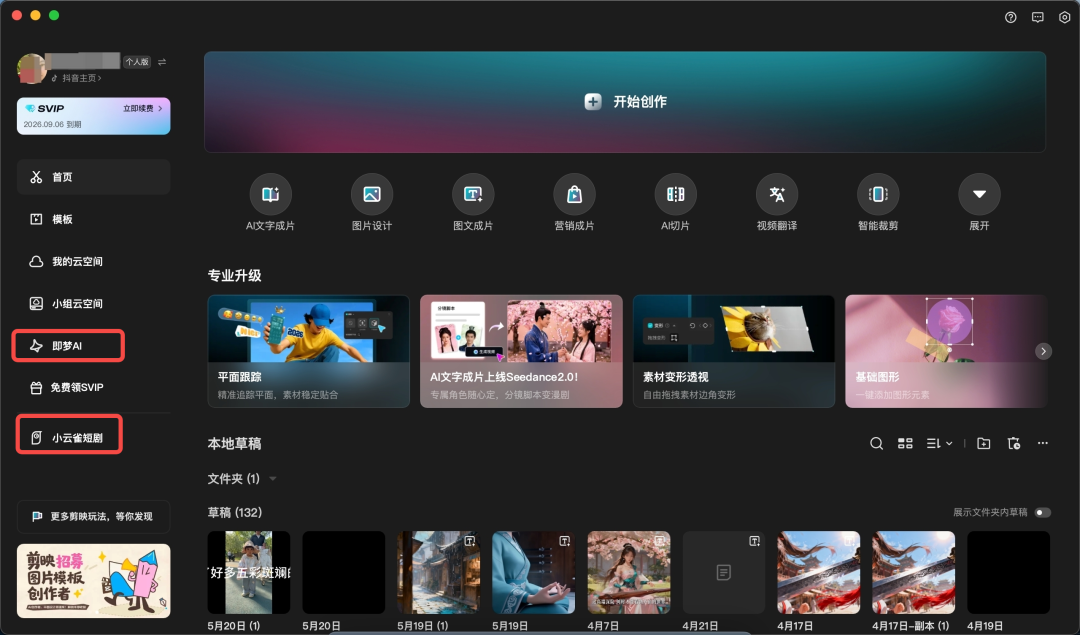Click the 个人版 badge
The image size is (1080, 635).
click(137, 62)
